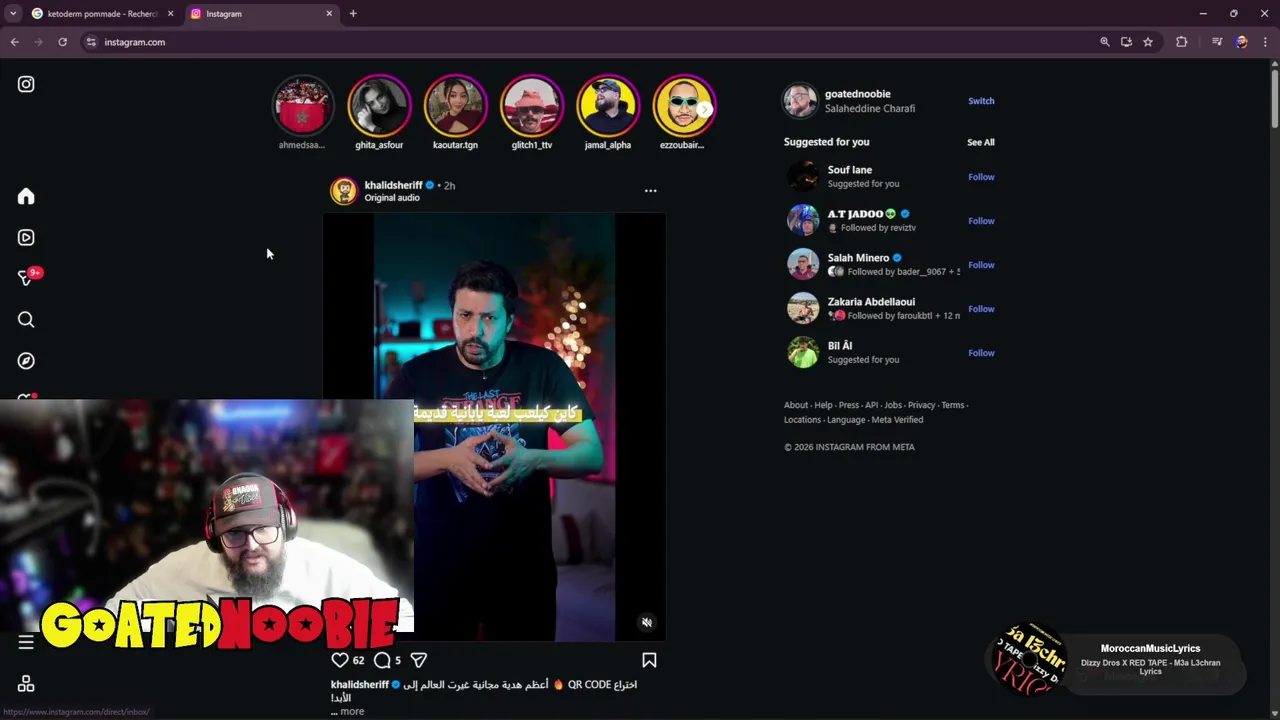1280x720 pixels.
Task: Open the tab search dropdown arrow
Action: [12, 14]
